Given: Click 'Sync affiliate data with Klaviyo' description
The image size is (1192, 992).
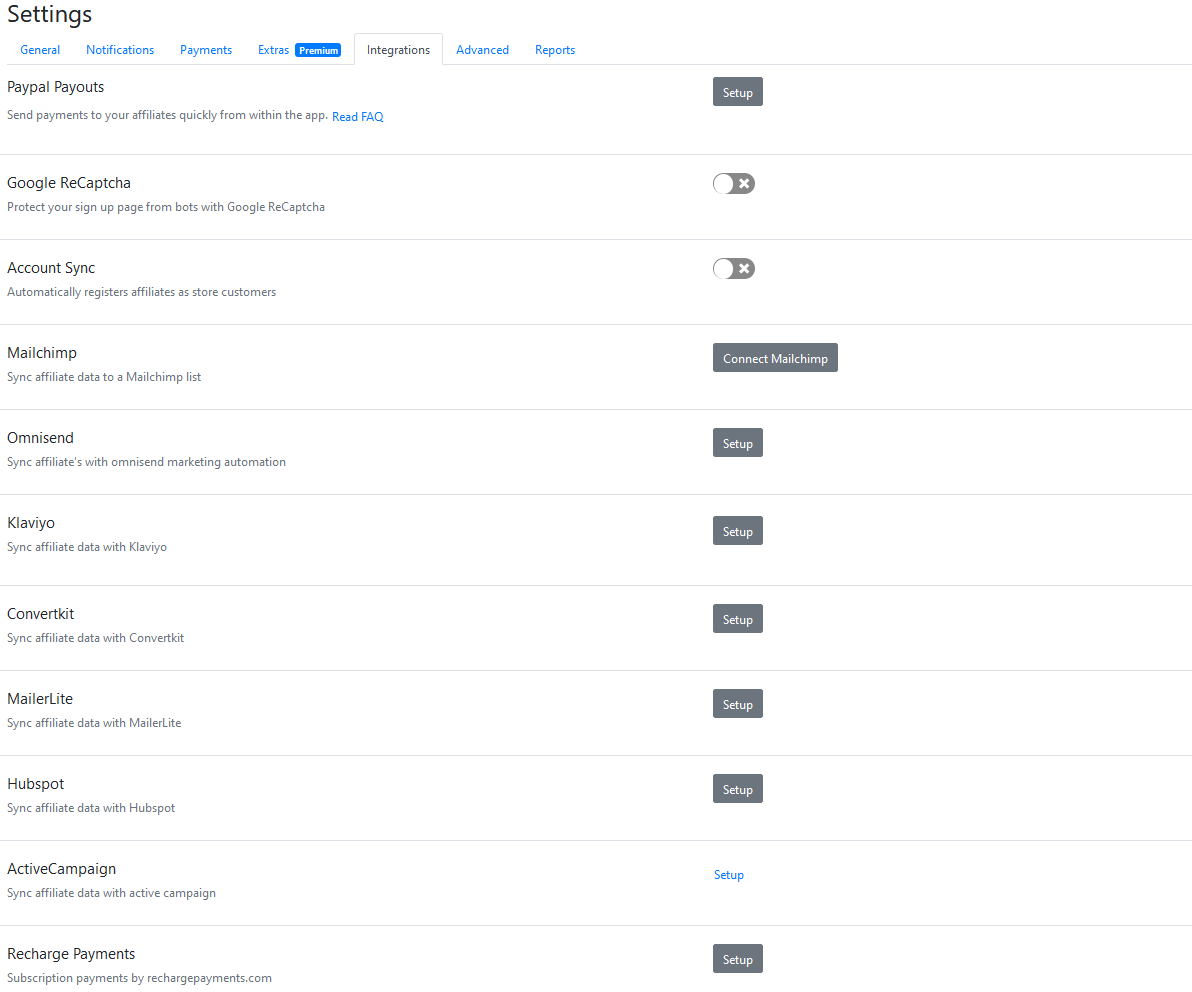Looking at the screenshot, I should [87, 547].
